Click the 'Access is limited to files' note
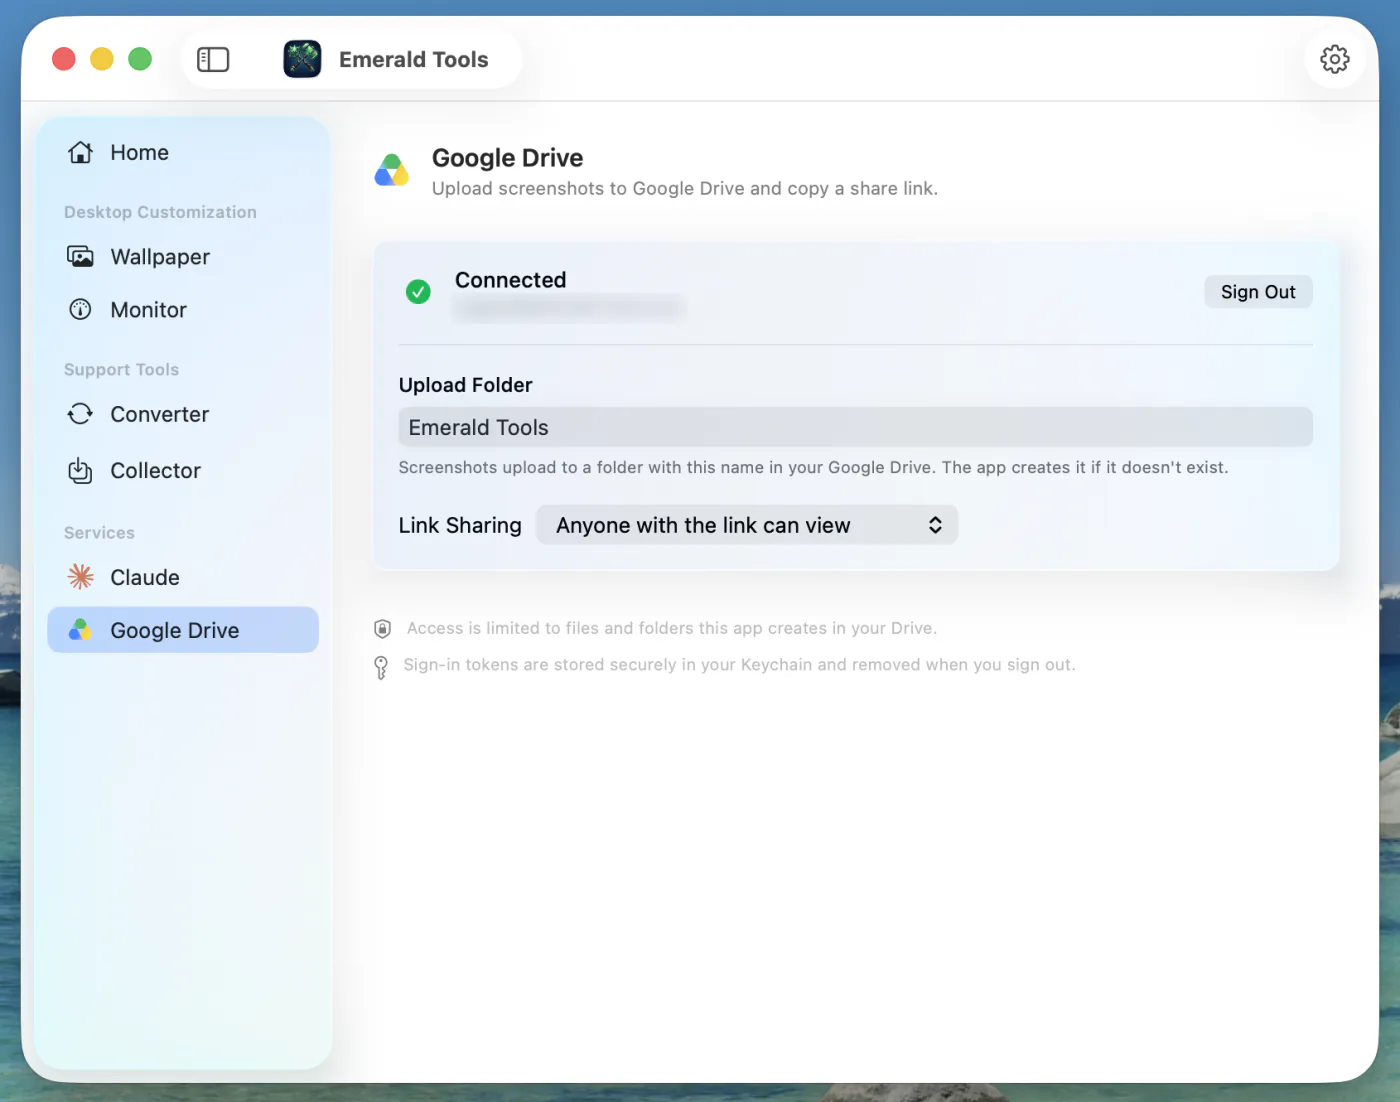 pos(672,628)
